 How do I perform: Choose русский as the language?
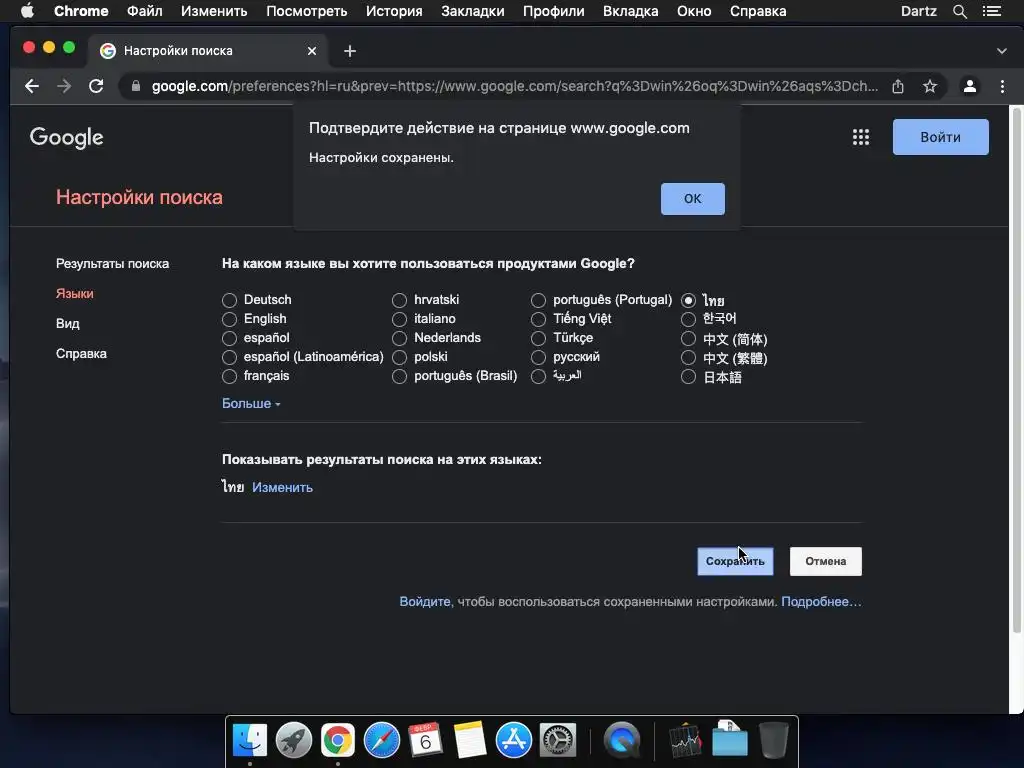[x=538, y=358]
